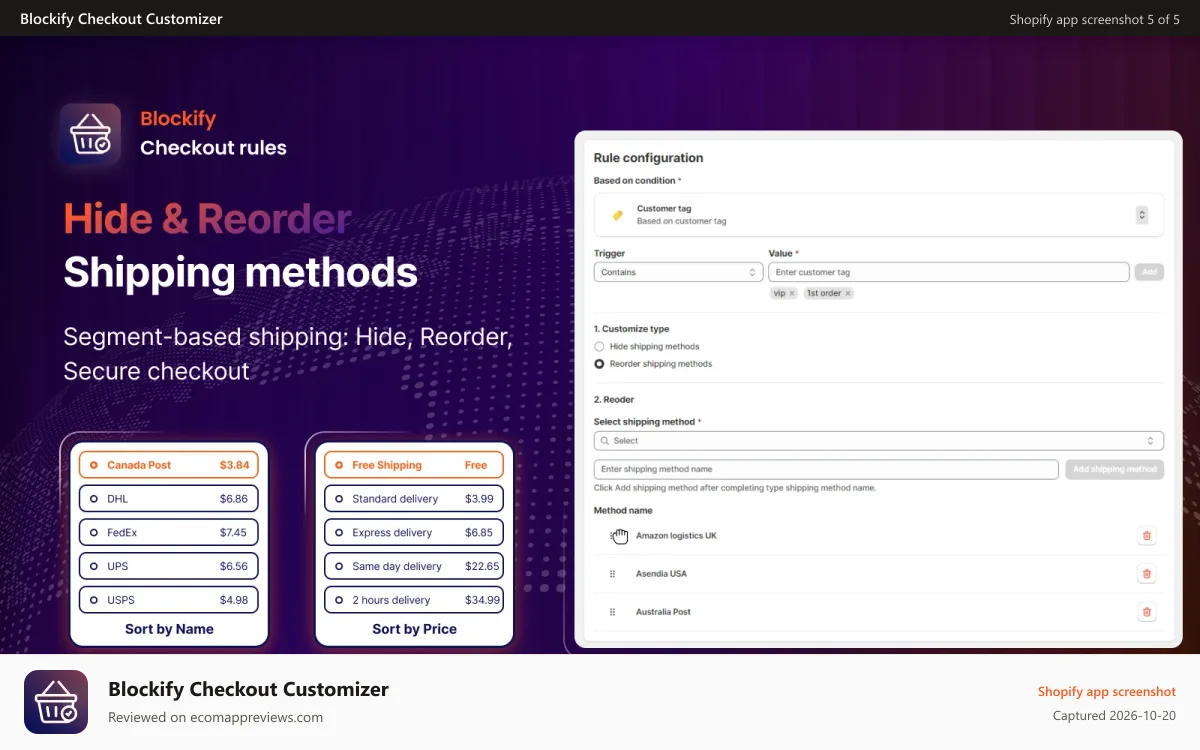Click the 2. Reoder section label
Image resolution: width=1200 pixels, height=750 pixels.
coord(614,400)
